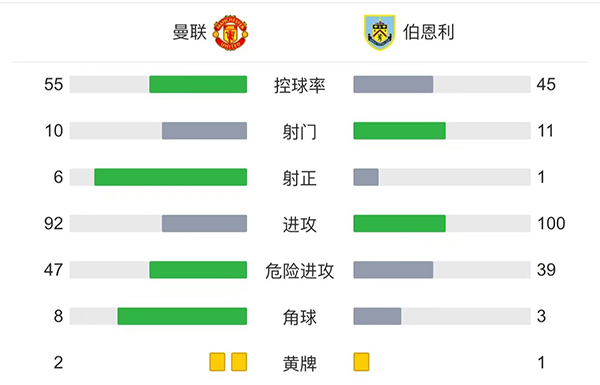Click Manchester United's green 角球 corners bar
The width and height of the screenshot is (600, 385).
pos(182,316)
